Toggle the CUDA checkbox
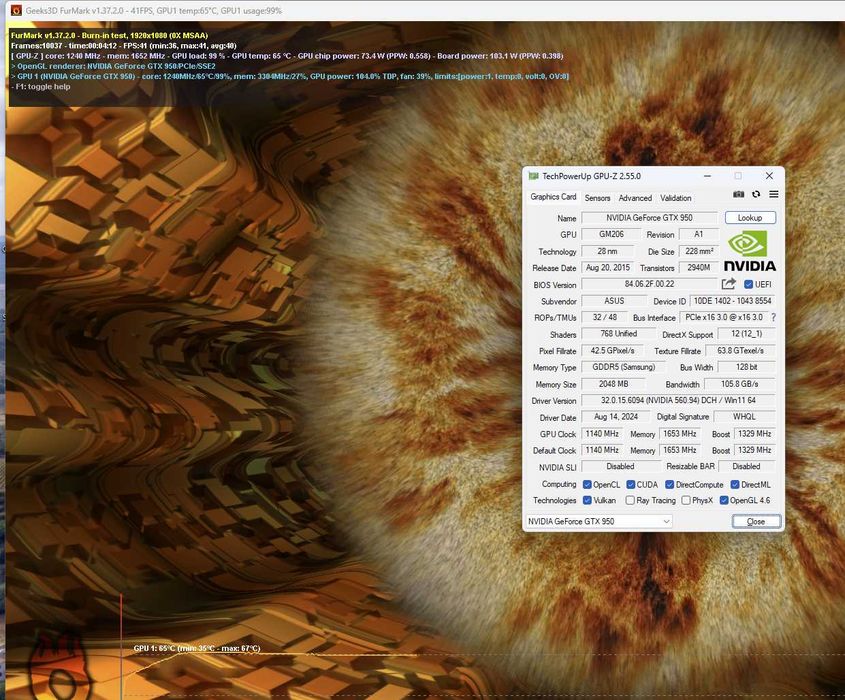845x700 pixels. coord(631,484)
